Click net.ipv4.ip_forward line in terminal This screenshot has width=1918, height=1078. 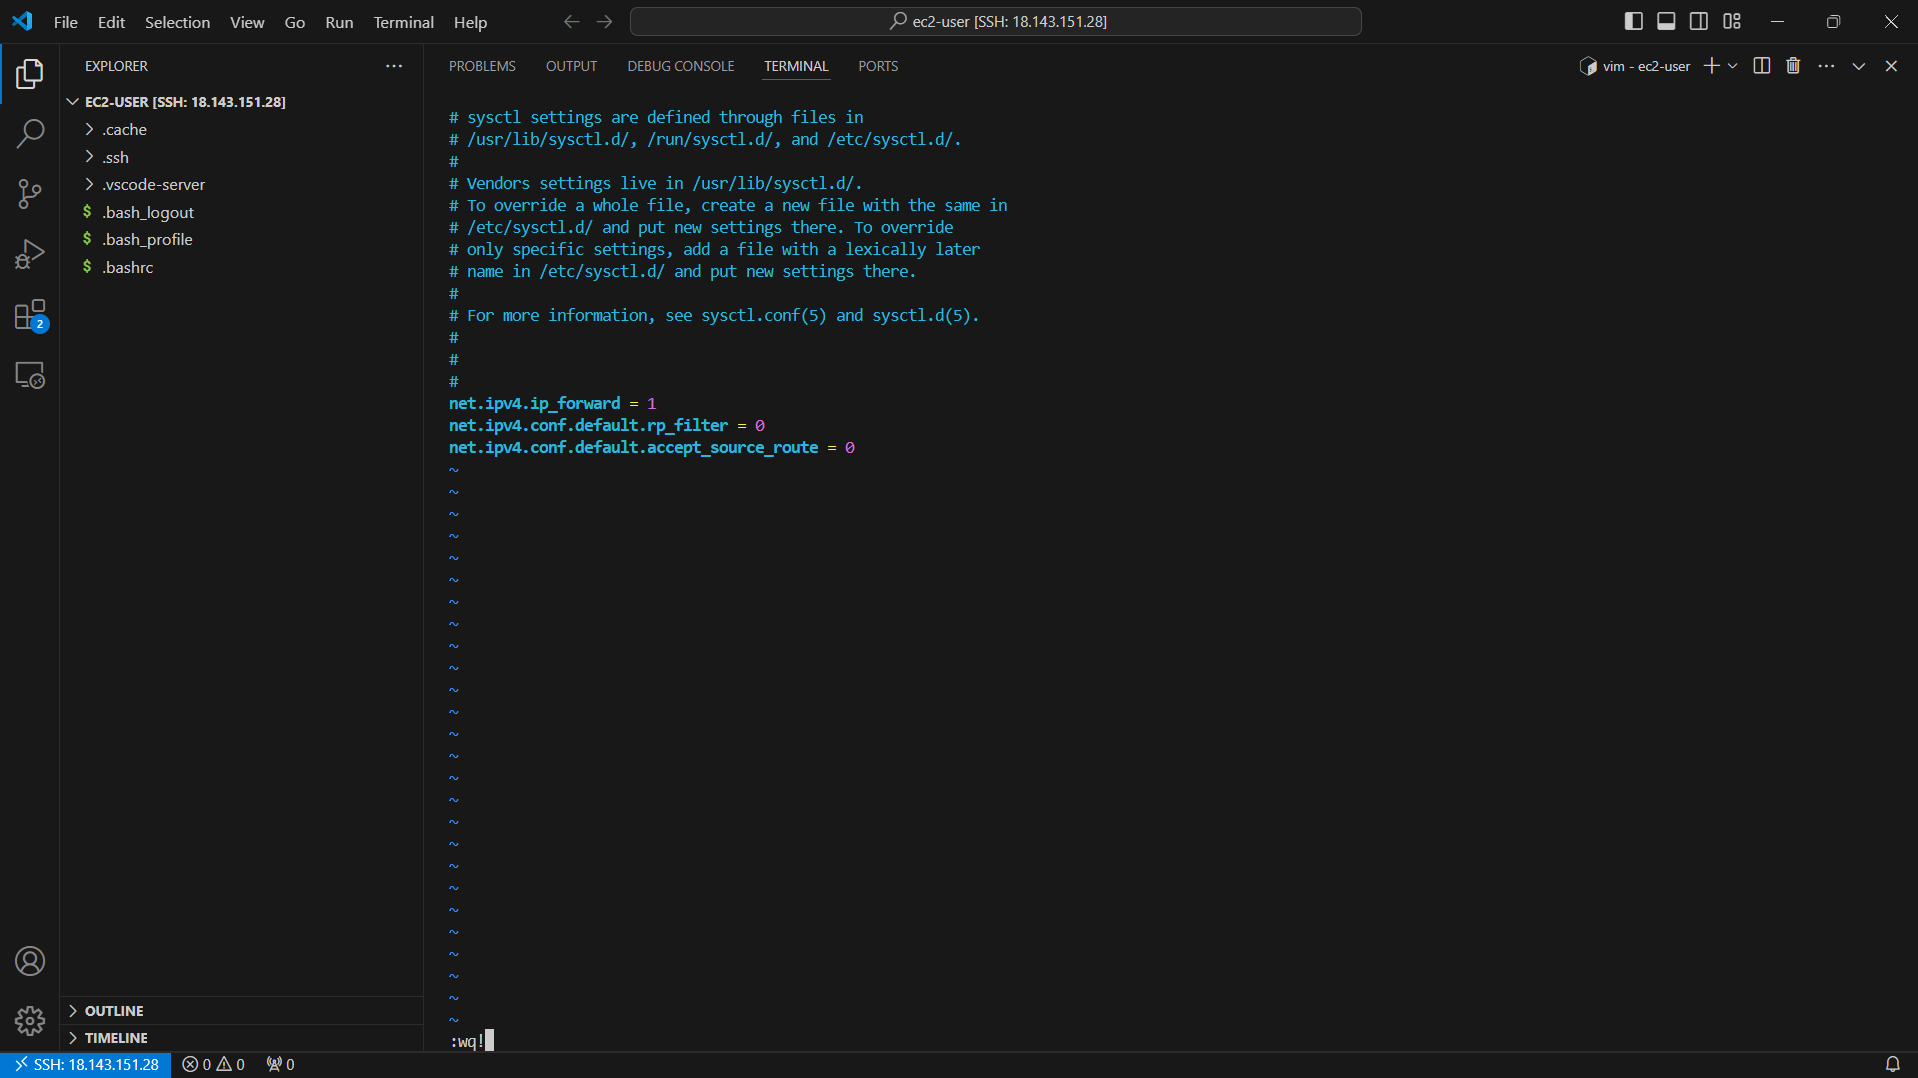click(x=552, y=403)
